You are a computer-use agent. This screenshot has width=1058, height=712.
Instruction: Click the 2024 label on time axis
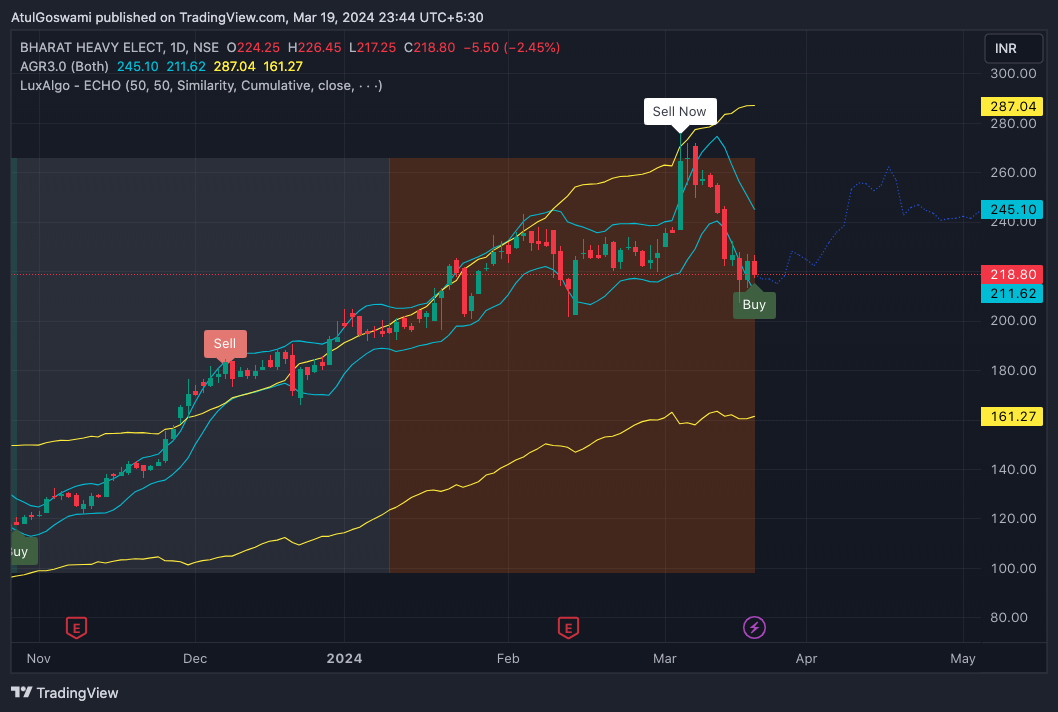[344, 659]
